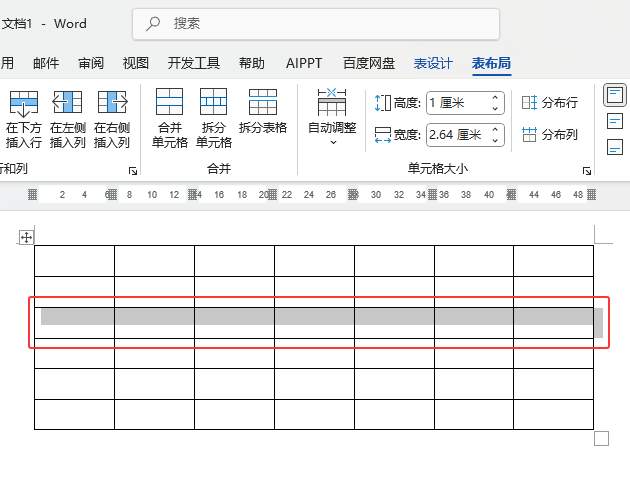Image resolution: width=630 pixels, height=482 pixels.
Task: Click the search (搜索) box
Action: 316,24
